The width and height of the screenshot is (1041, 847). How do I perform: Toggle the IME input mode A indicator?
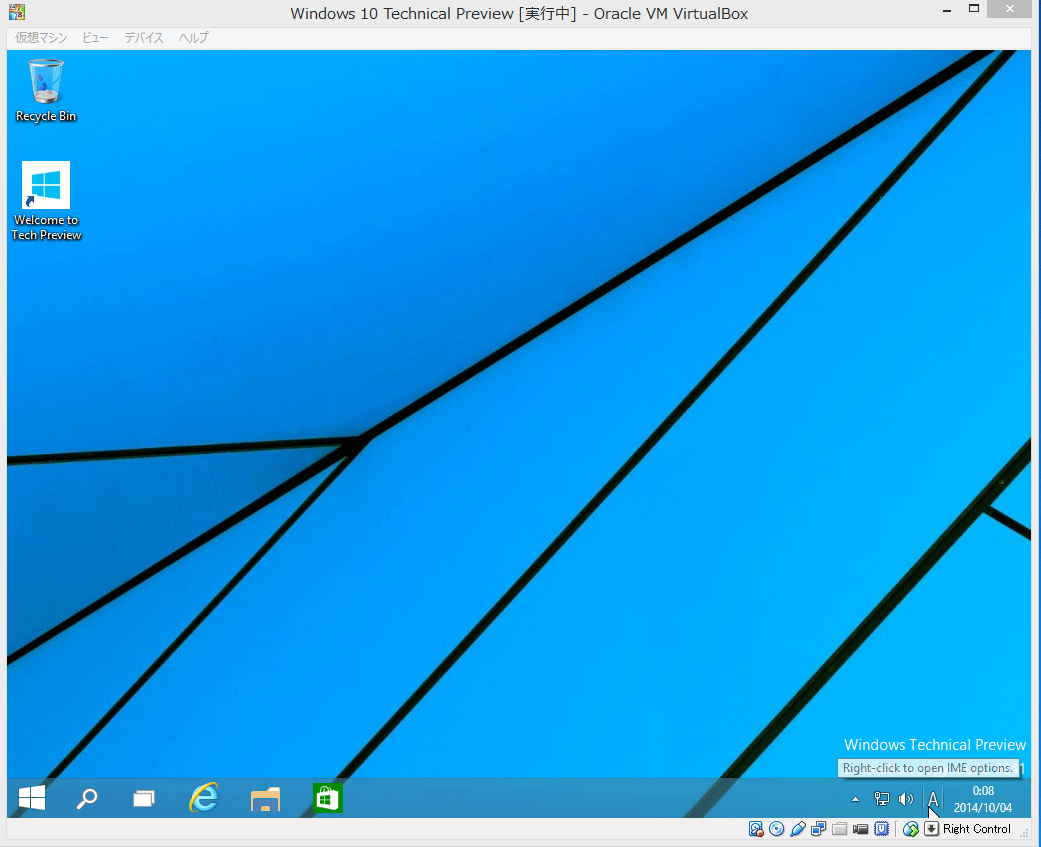point(933,799)
